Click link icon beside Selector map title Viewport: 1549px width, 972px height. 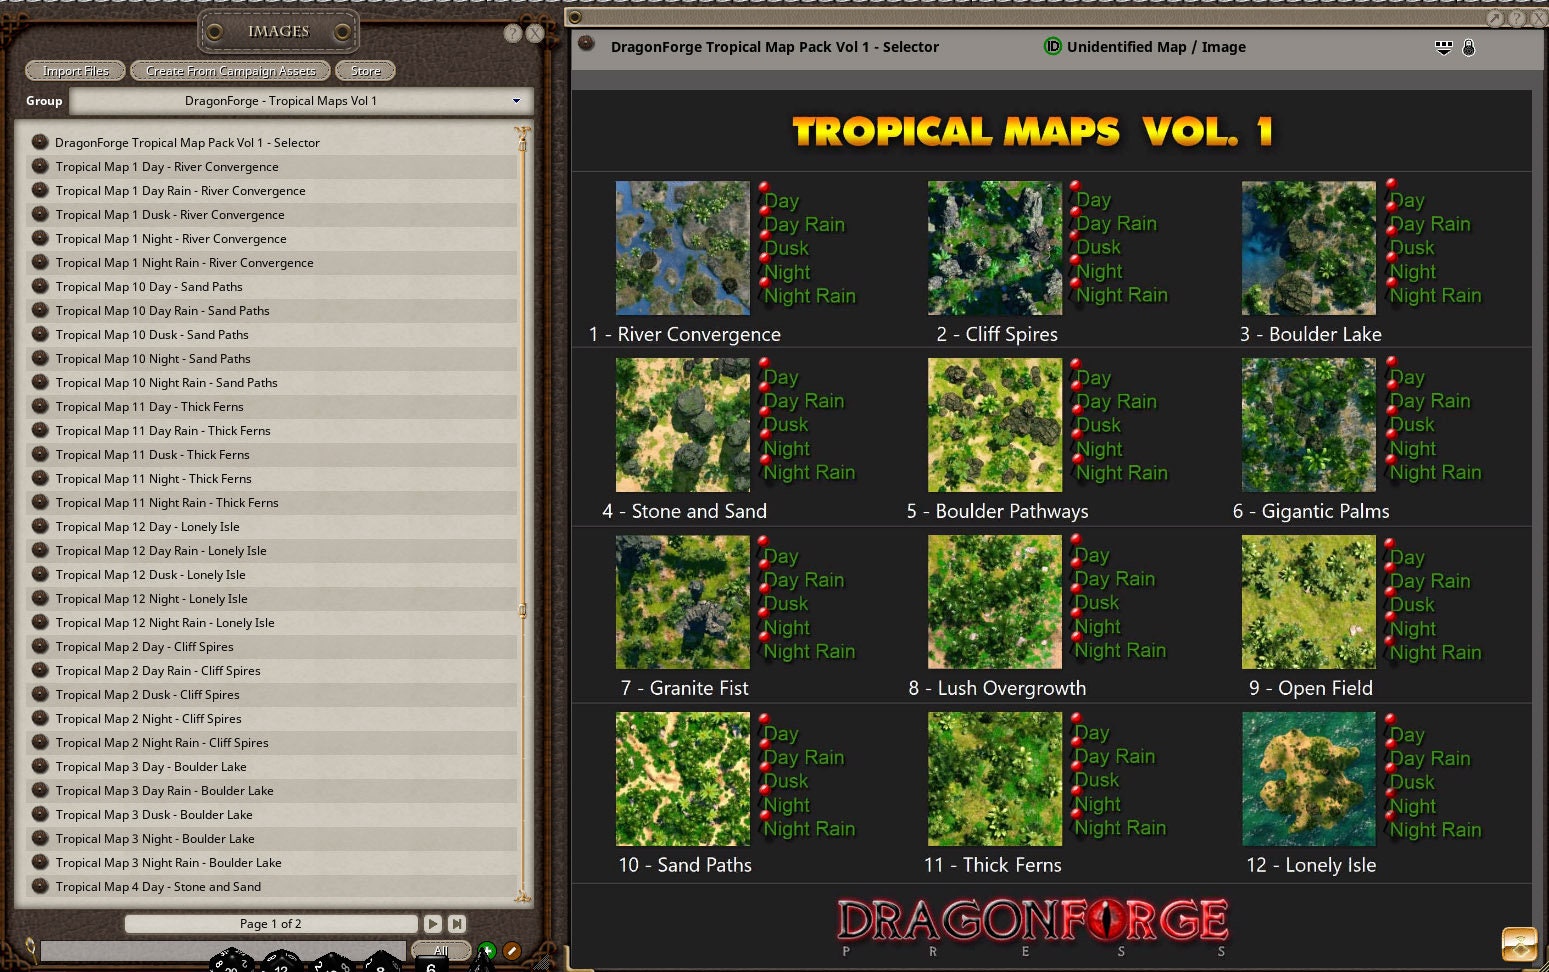point(587,45)
